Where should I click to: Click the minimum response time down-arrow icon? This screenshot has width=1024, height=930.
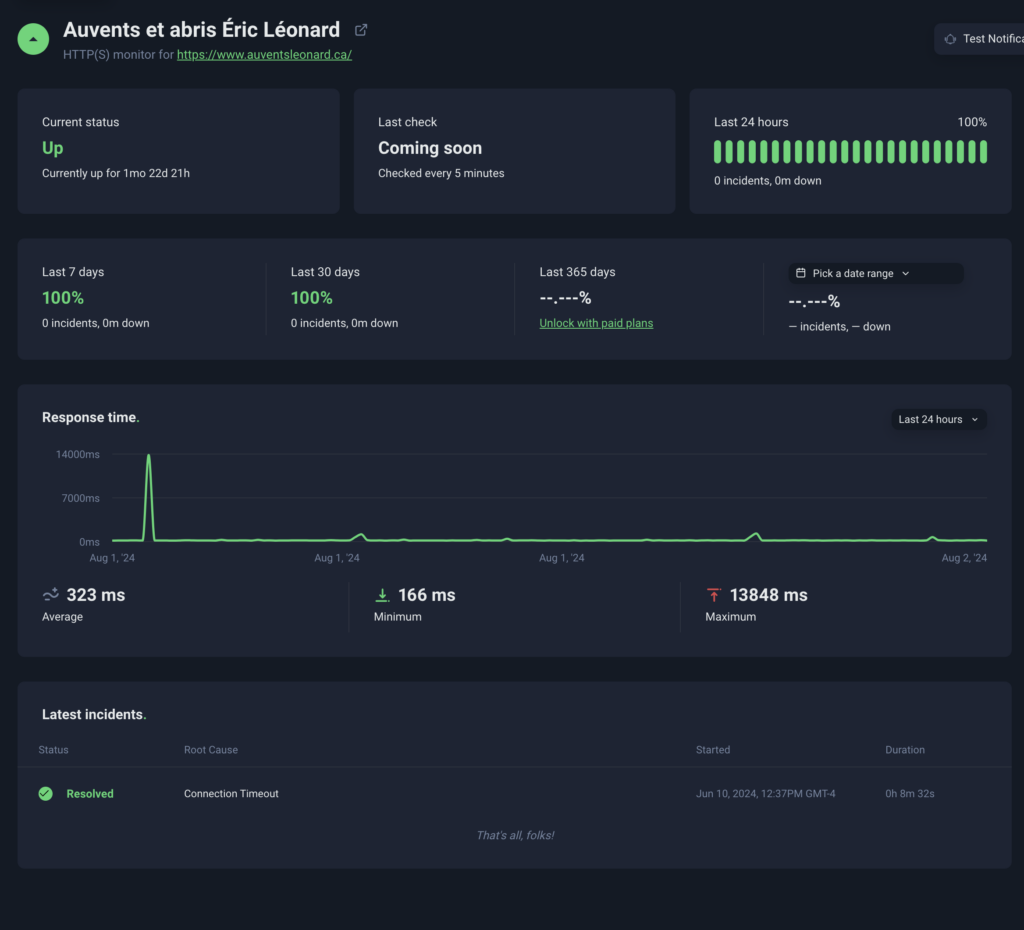(x=382, y=595)
